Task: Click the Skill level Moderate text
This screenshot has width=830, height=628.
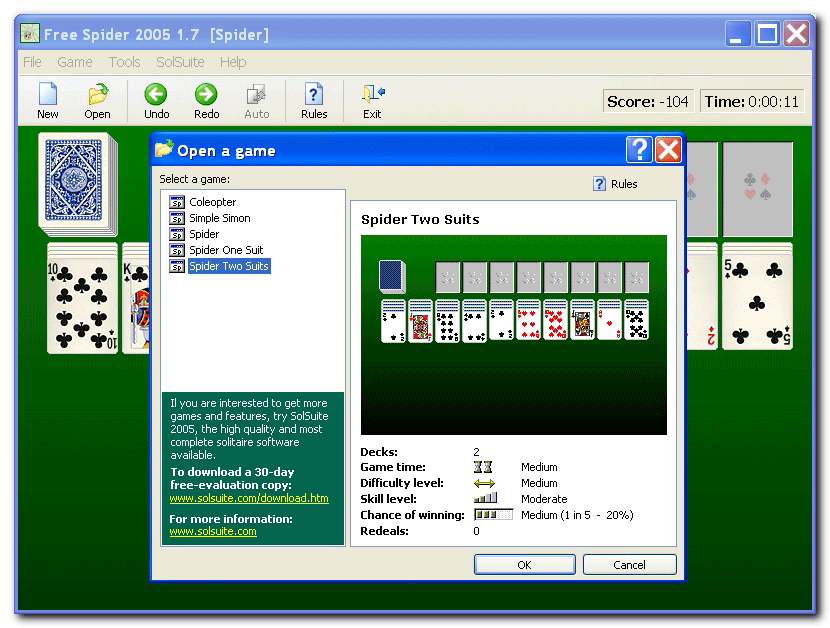Action: 544,499
